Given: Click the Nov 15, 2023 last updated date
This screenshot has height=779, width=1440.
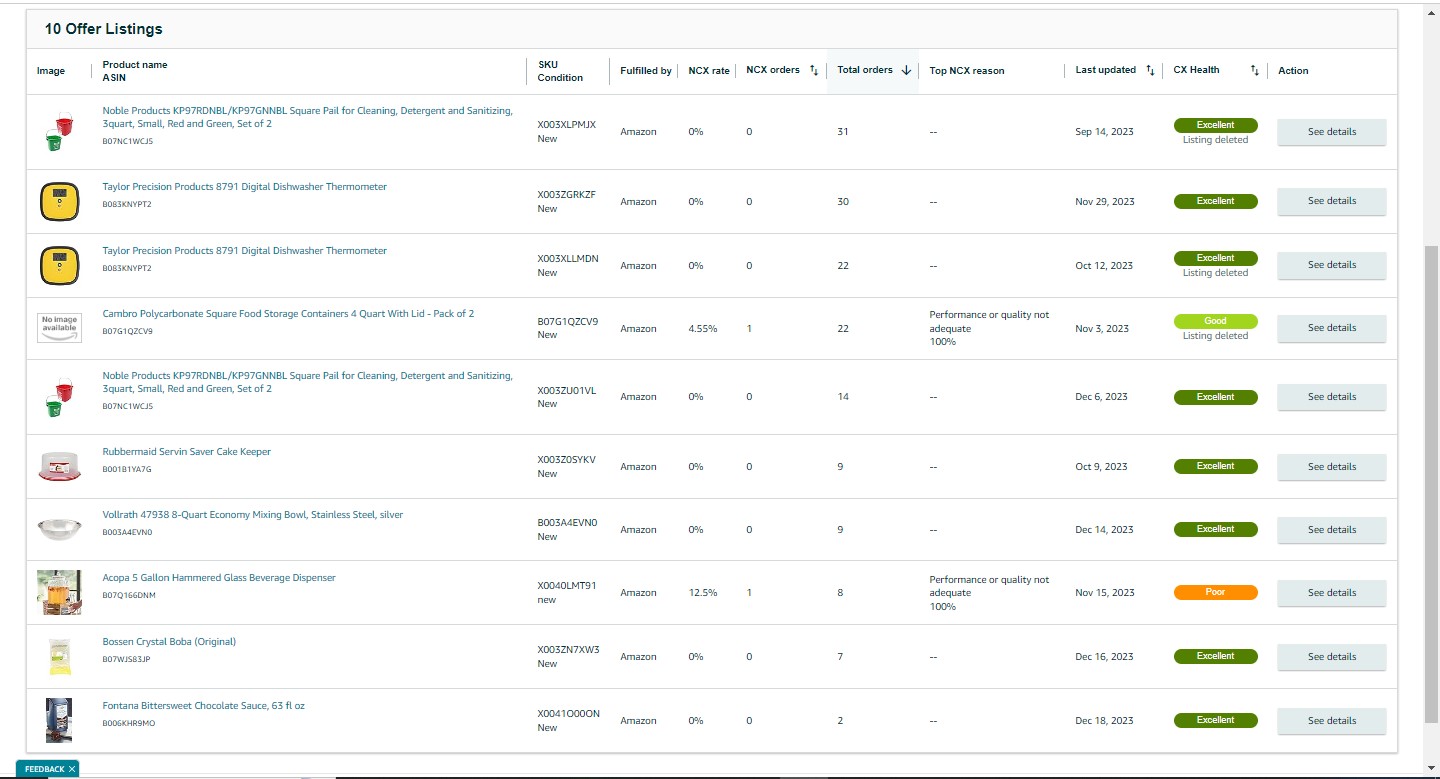Looking at the screenshot, I should pyautogui.click(x=1105, y=593).
